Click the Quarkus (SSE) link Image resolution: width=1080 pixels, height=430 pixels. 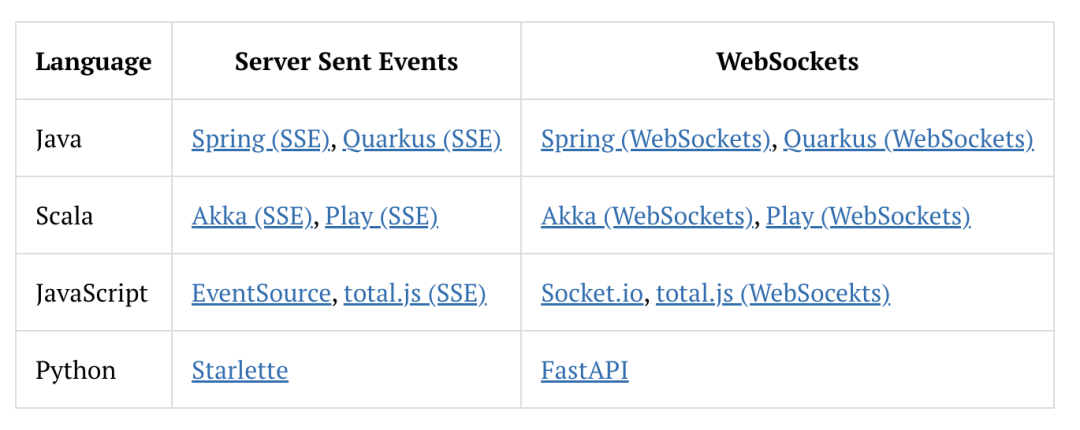point(422,139)
